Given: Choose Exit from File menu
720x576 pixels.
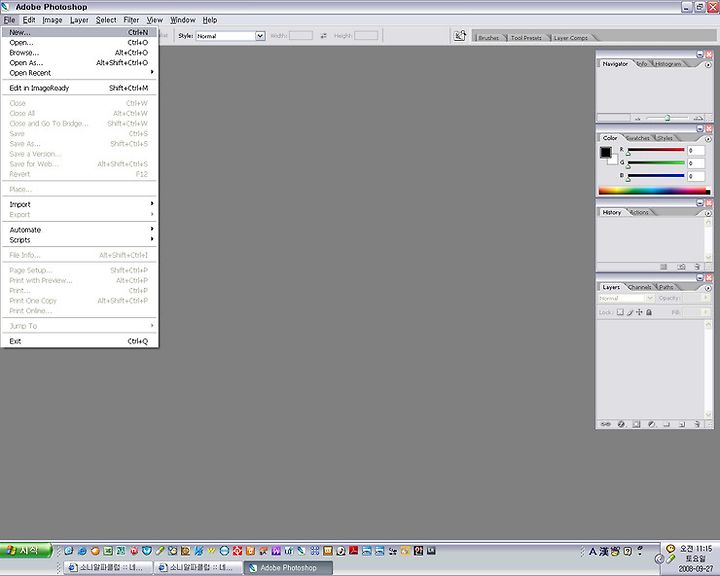Looking at the screenshot, I should tap(79, 341).
